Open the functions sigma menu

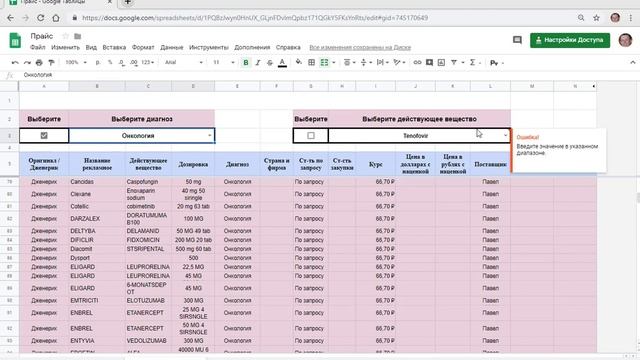click(x=474, y=62)
